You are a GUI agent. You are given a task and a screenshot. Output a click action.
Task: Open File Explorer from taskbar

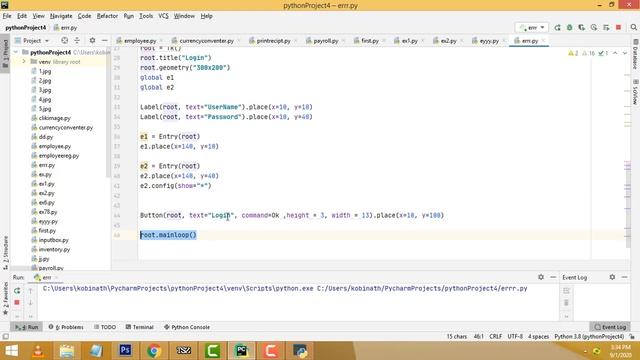67,351
